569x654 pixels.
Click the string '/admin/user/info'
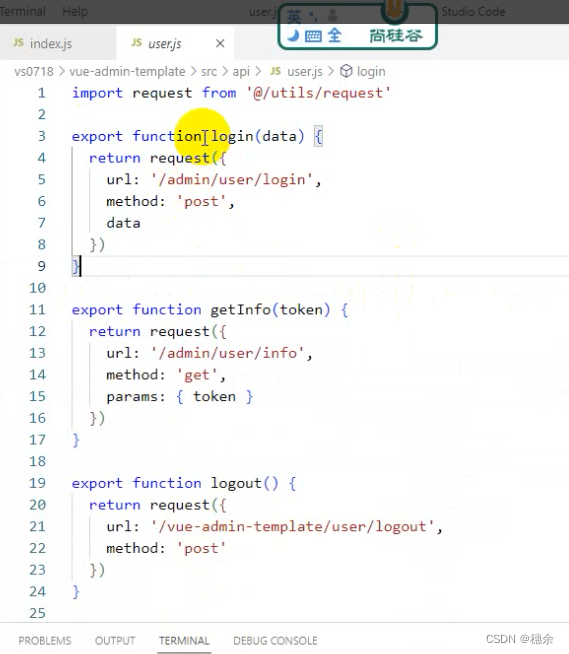227,353
